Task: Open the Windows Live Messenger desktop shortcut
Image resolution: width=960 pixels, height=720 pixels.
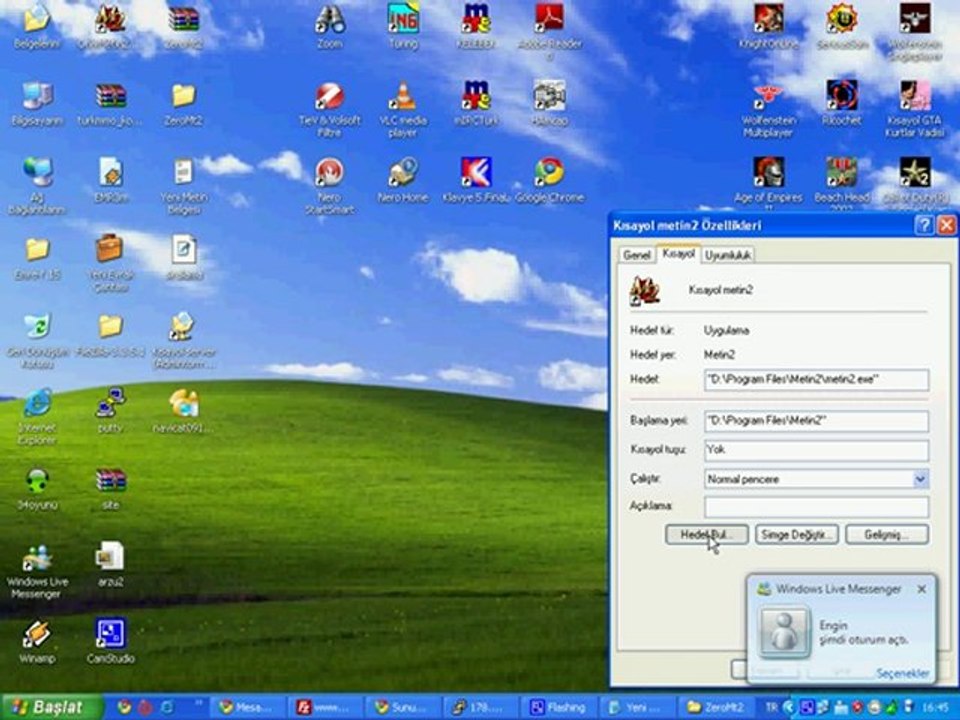Action: [x=37, y=557]
